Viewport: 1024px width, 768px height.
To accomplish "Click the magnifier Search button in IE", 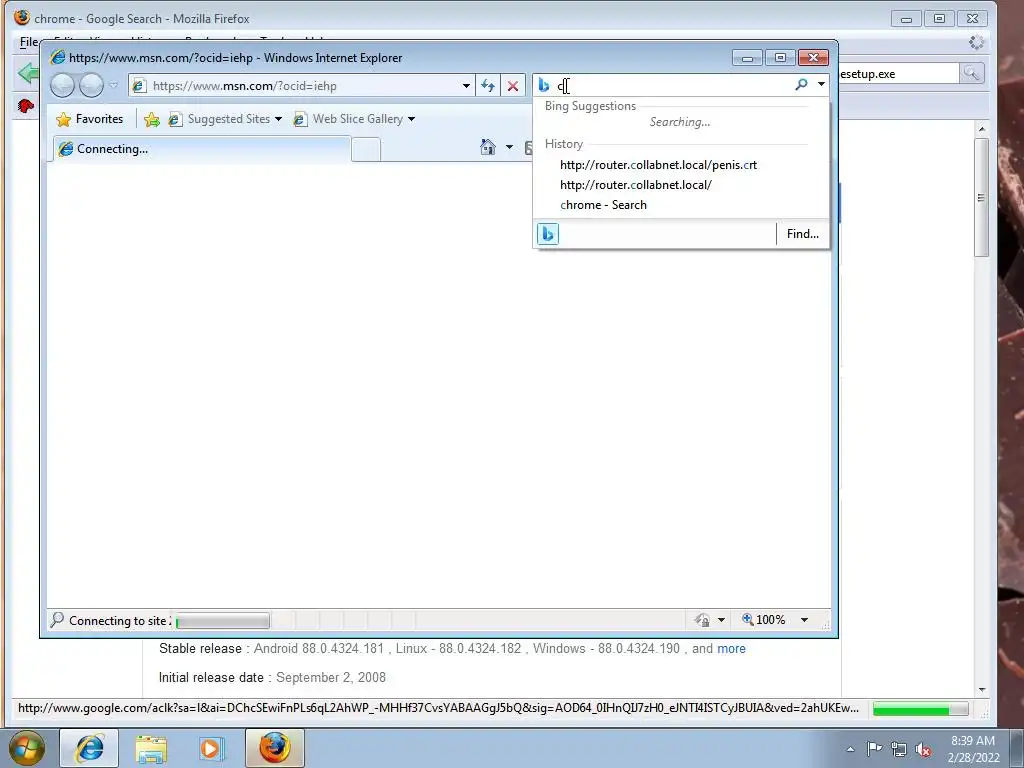I will pos(801,84).
